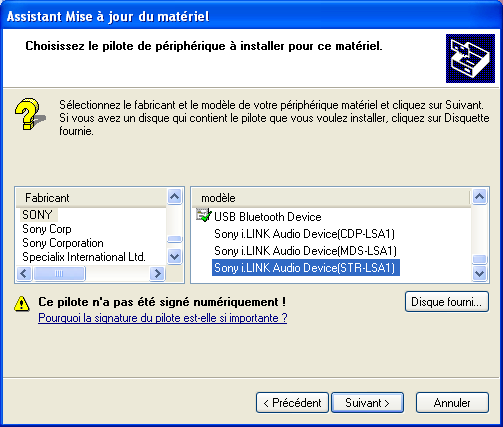Click left arrow of Fabricant horizontal scrollbar
Viewport: 503px width, 427px height.
(x=24, y=274)
